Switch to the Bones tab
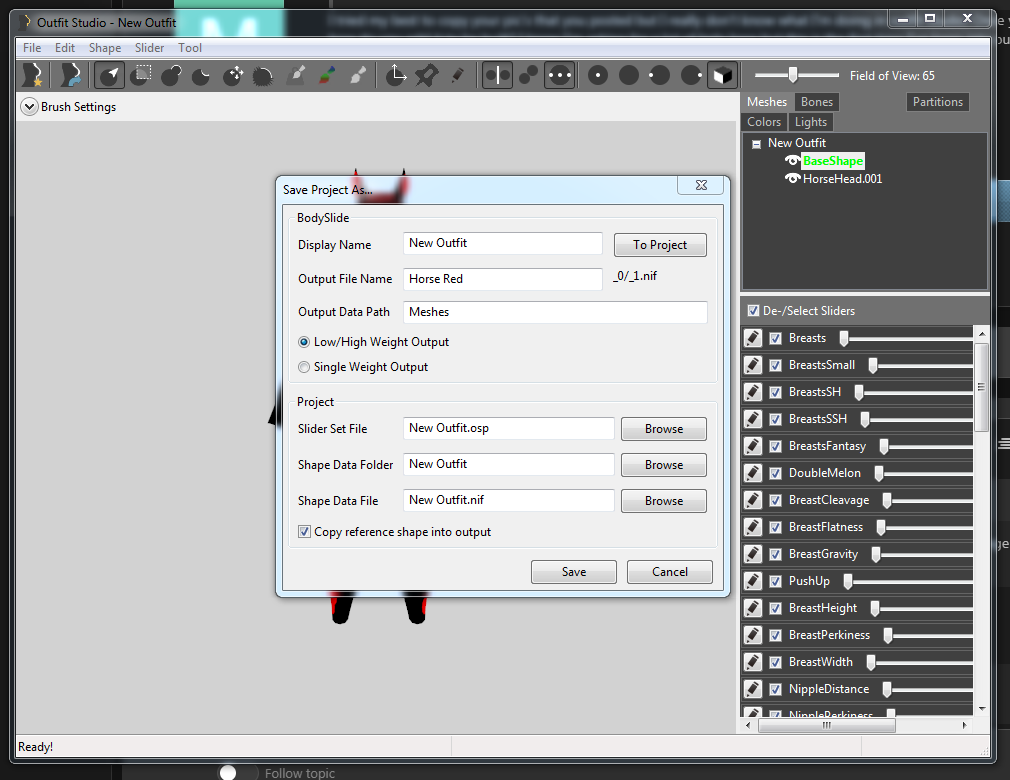 [817, 102]
